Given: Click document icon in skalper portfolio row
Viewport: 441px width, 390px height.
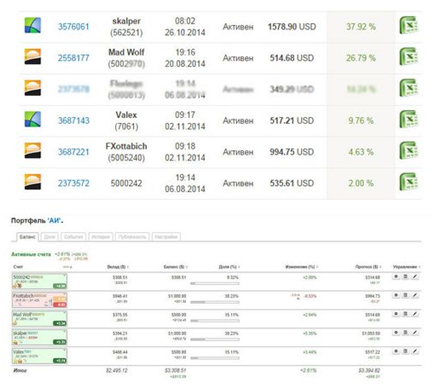Looking at the screenshot, I should pyautogui.click(x=405, y=333).
